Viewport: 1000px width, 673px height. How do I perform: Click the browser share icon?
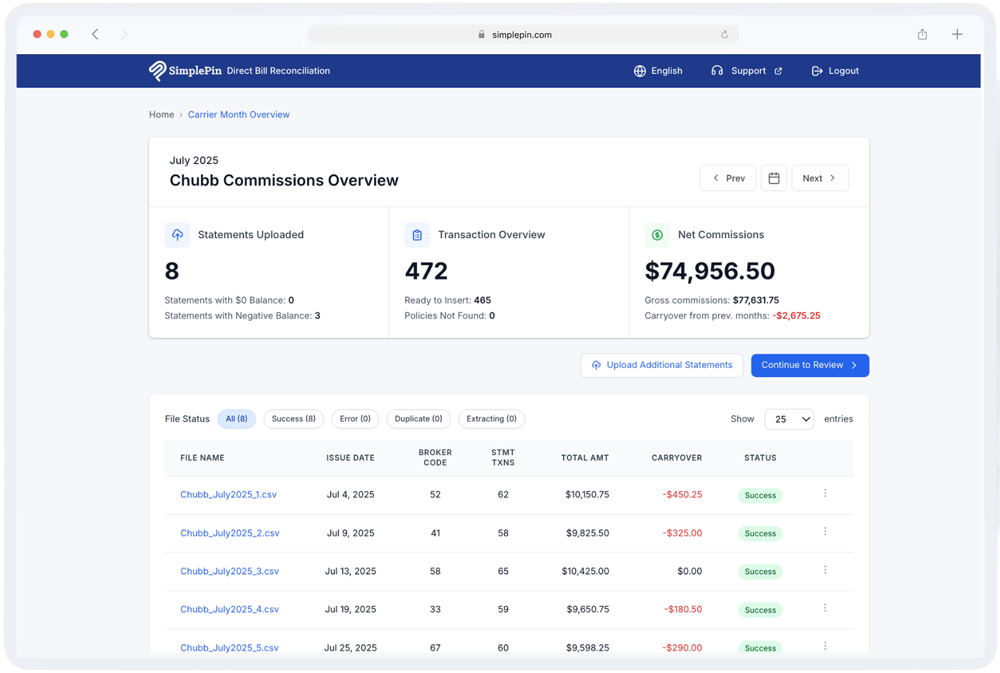tap(922, 34)
